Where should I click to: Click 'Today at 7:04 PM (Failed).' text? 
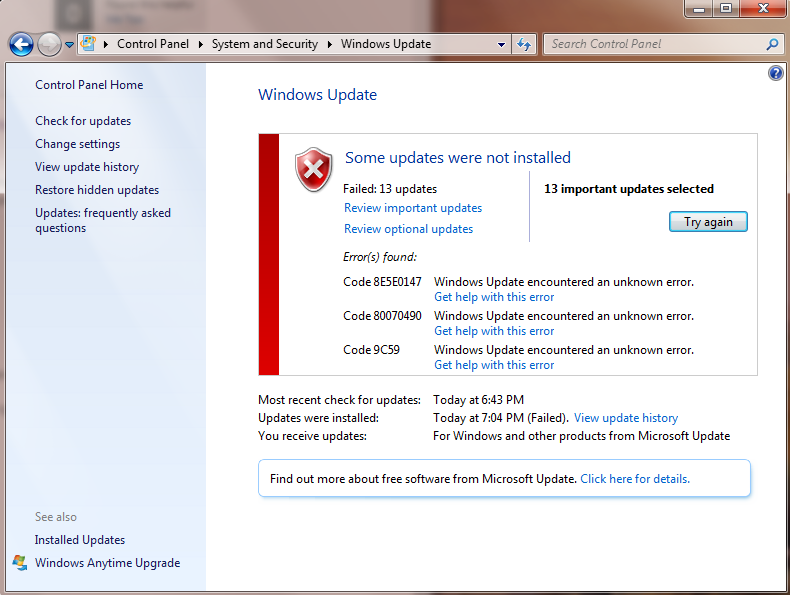click(501, 418)
